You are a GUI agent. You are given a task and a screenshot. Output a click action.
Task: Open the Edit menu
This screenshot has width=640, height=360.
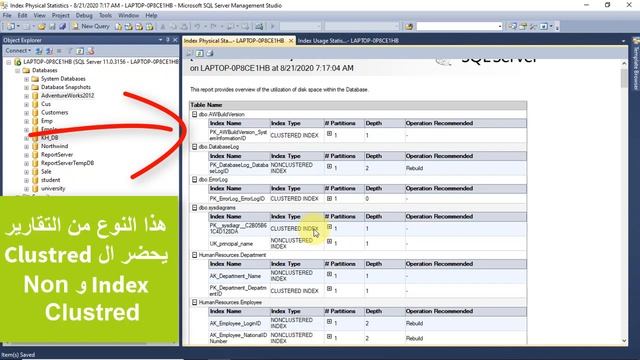[22, 16]
